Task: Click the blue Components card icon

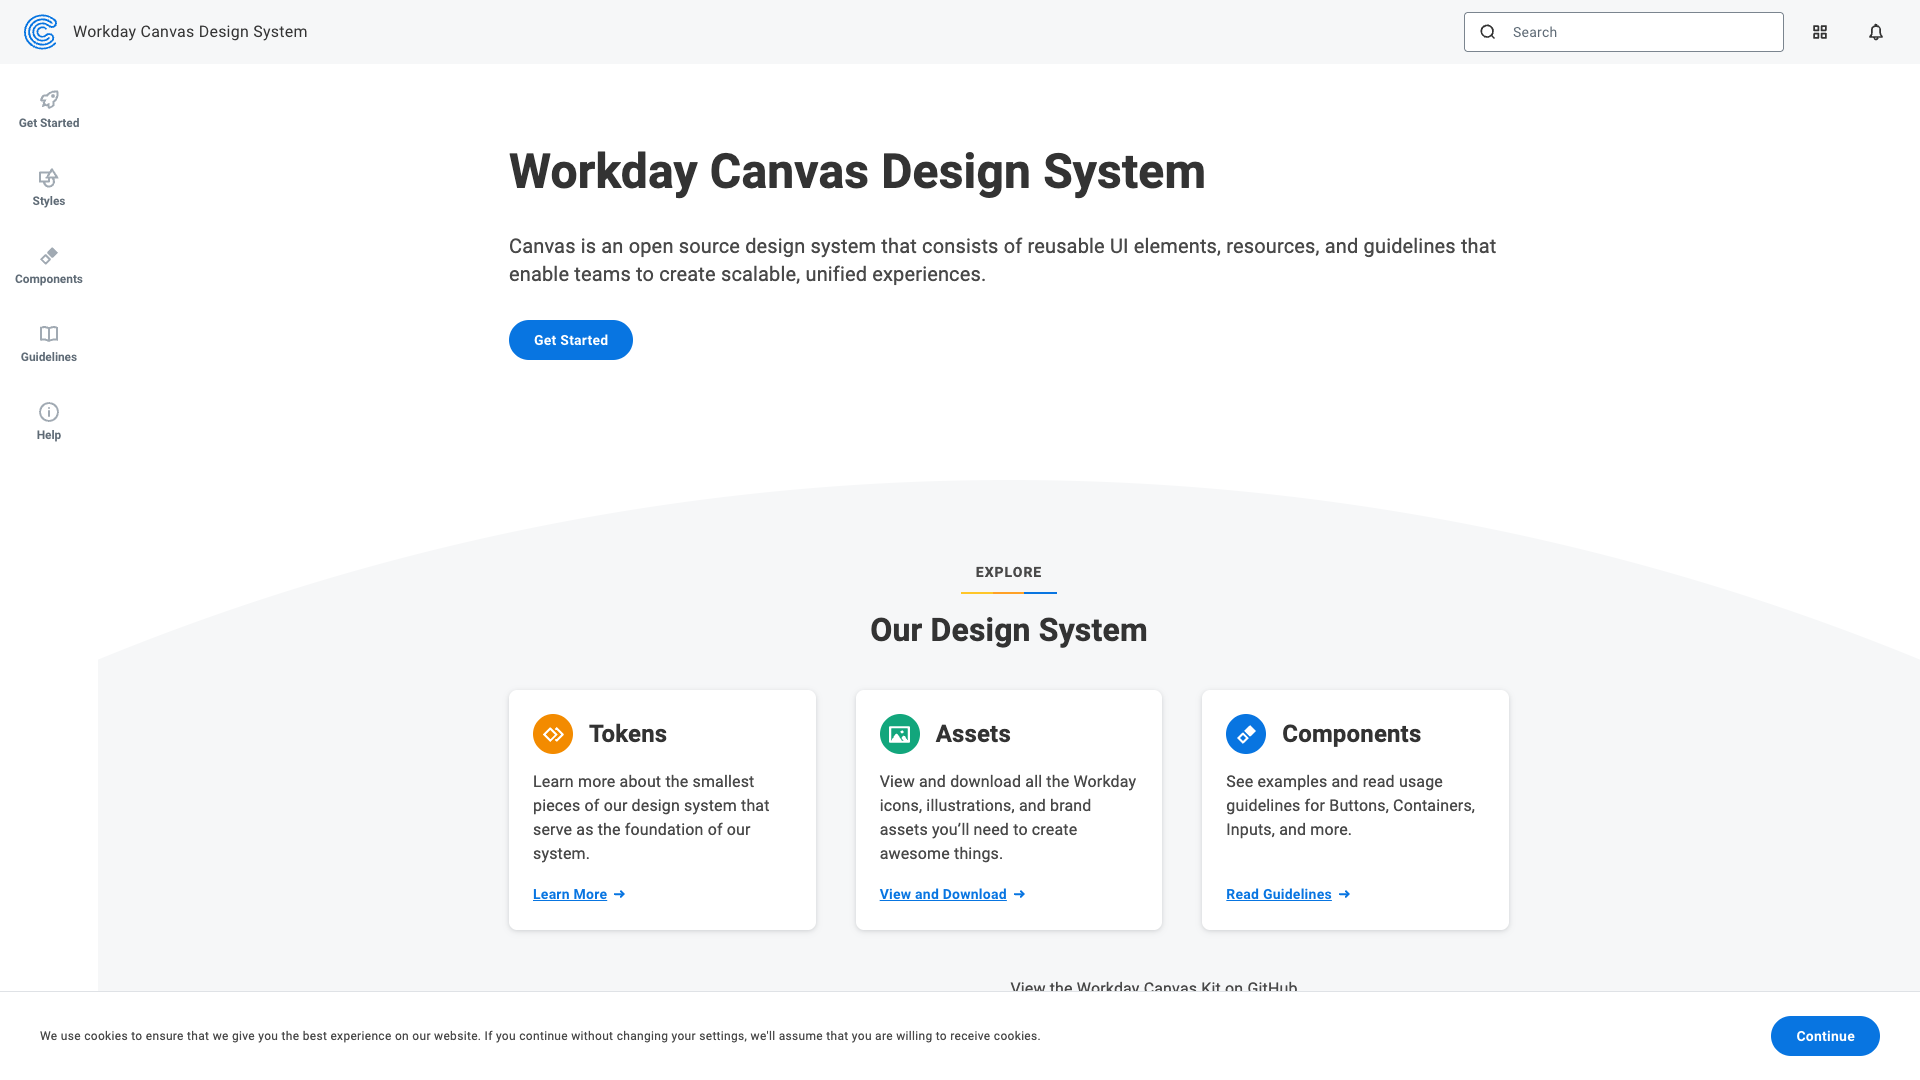Action: click(1246, 734)
